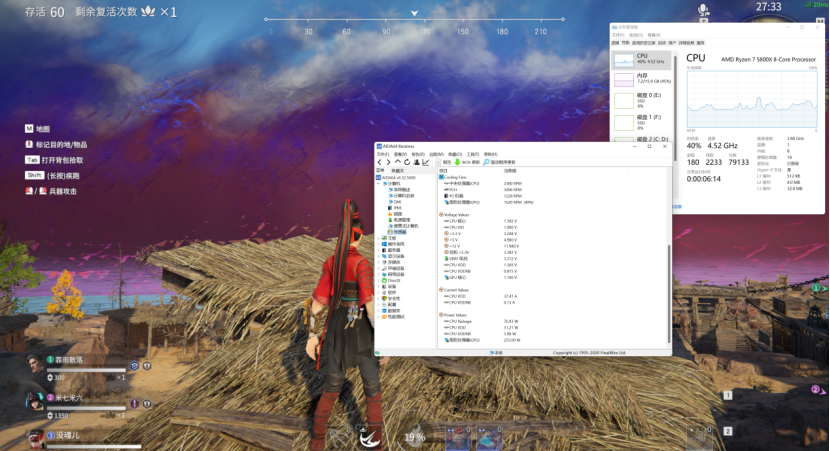This screenshot has height=451, width=830.
Task: Open the AIDA64 user management icon
Action: coord(417,162)
